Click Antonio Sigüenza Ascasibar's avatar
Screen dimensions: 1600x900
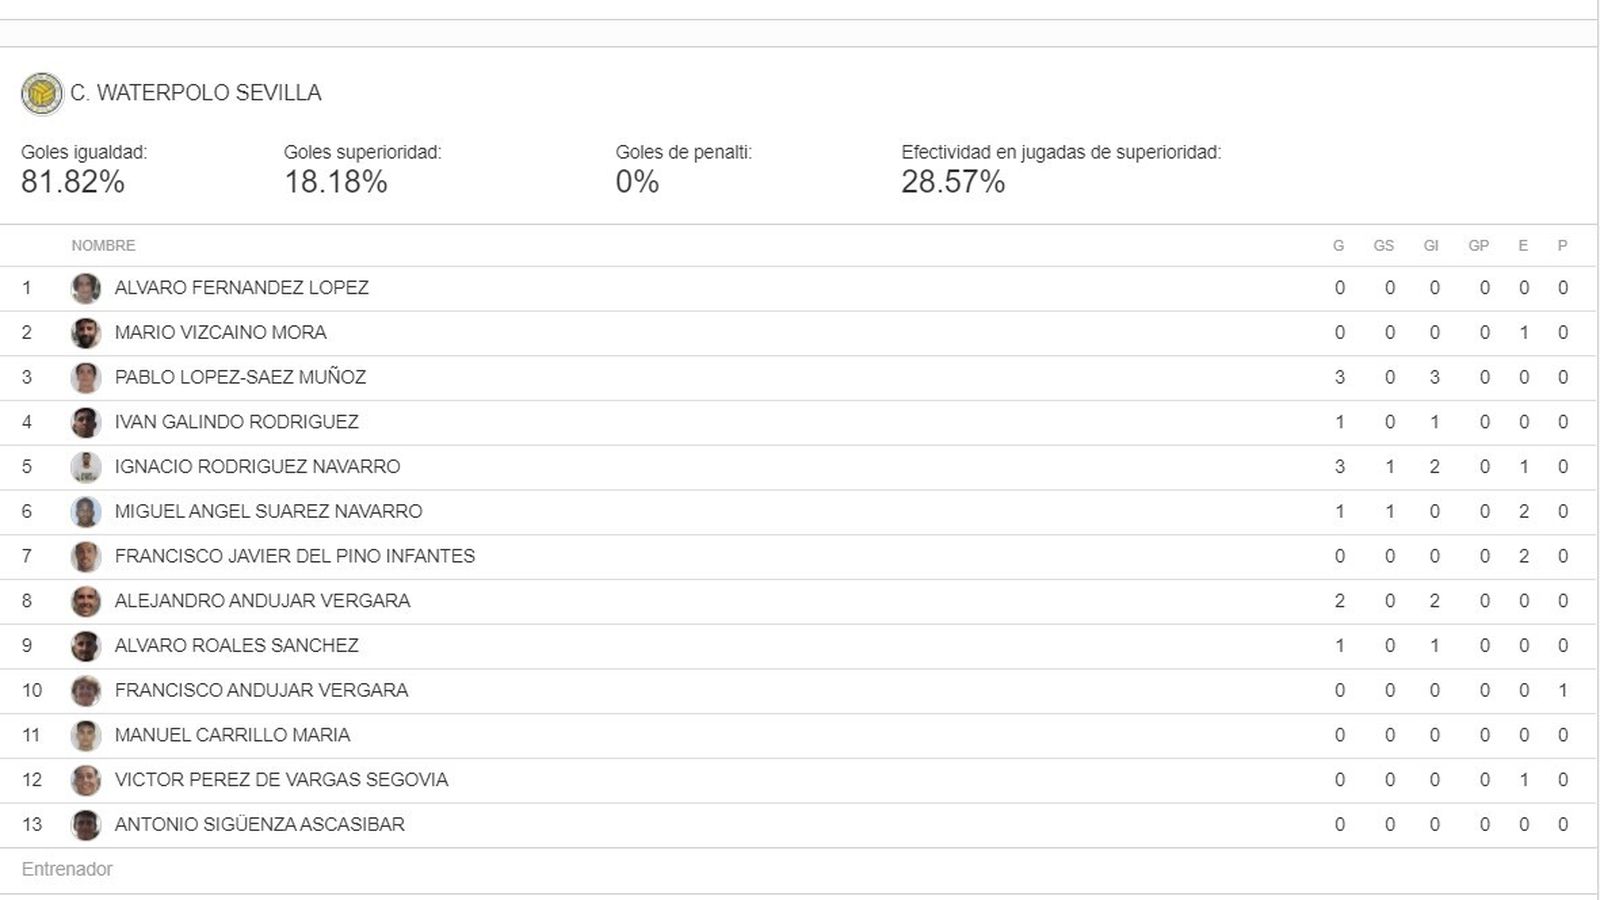click(86, 825)
